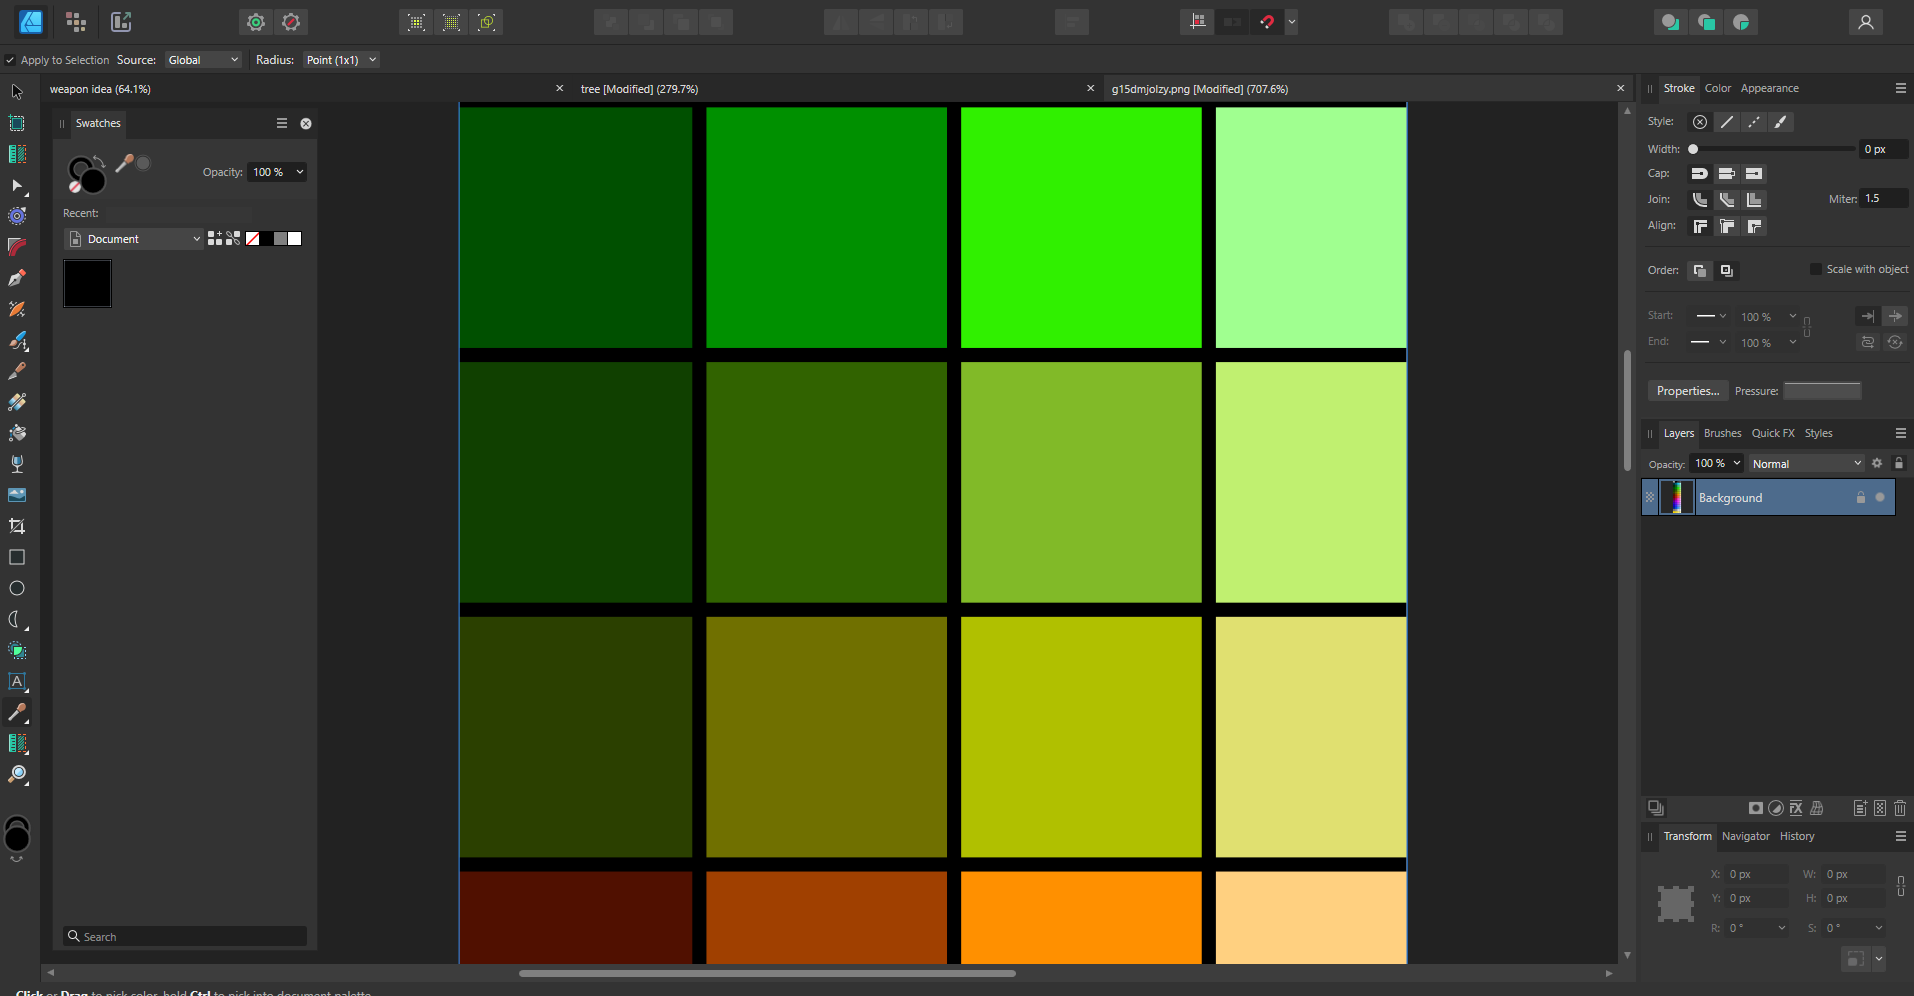The height and width of the screenshot is (996, 1914).
Task: Select the Zoom magnifier tool
Action: (x=17, y=774)
